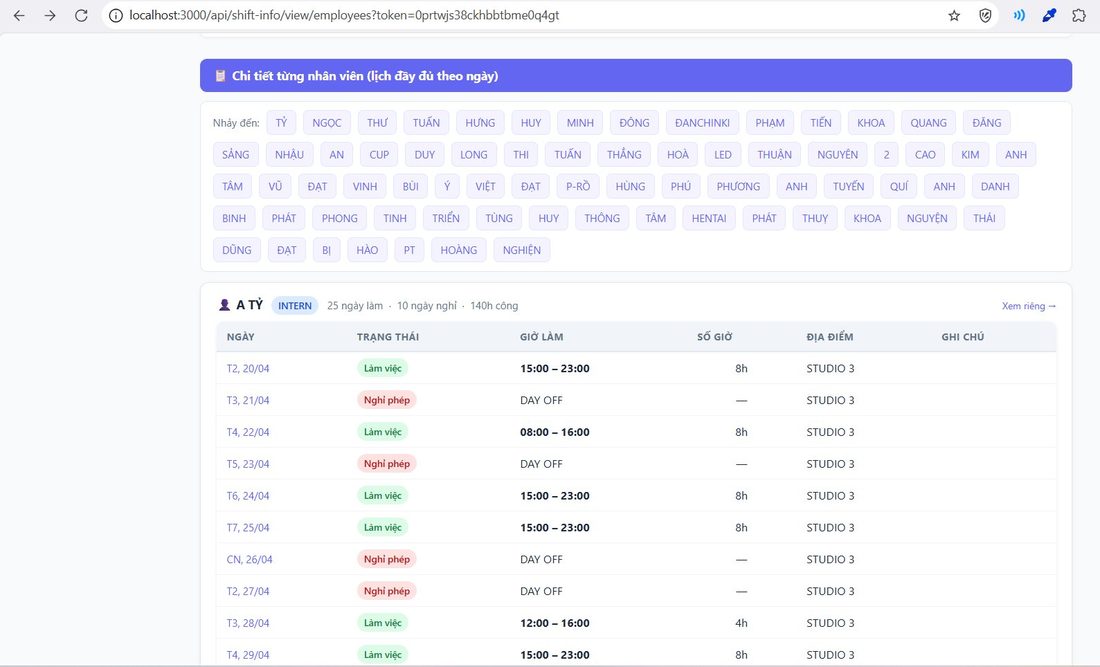Click the Ý chip
This screenshot has width=1100, height=667.
[x=447, y=187]
